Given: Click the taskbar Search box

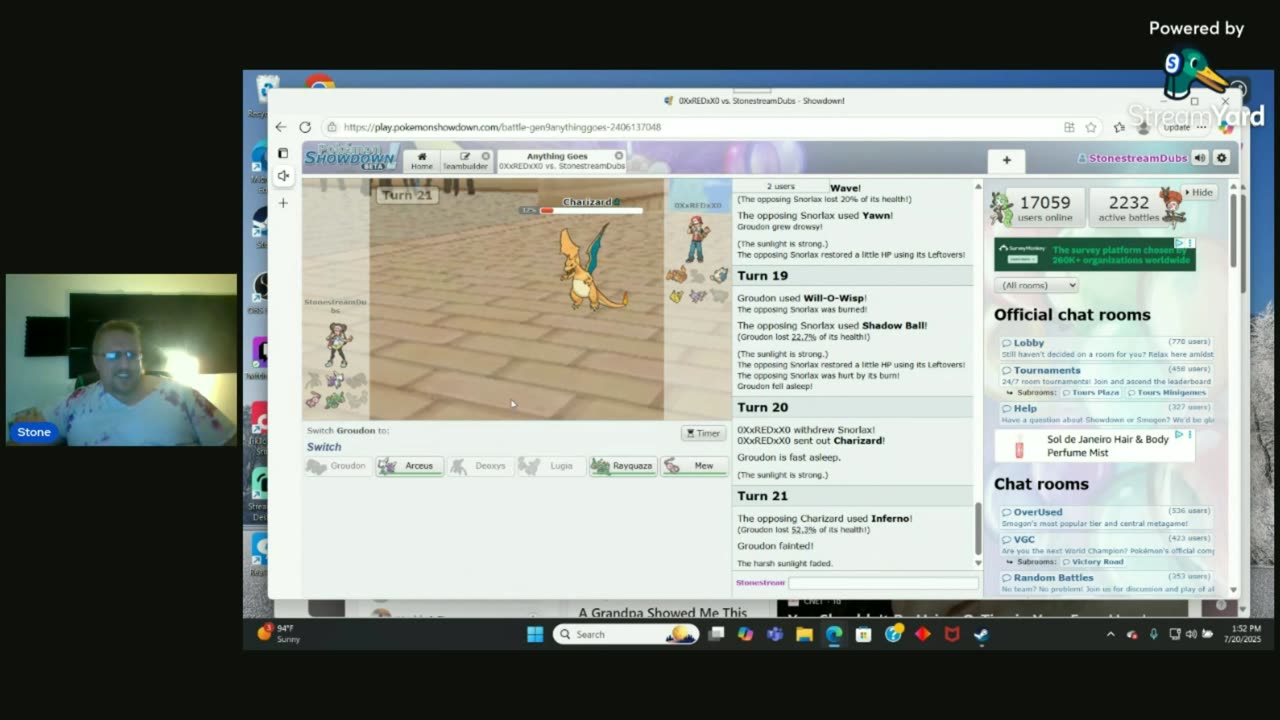Looking at the screenshot, I should click(x=626, y=634).
